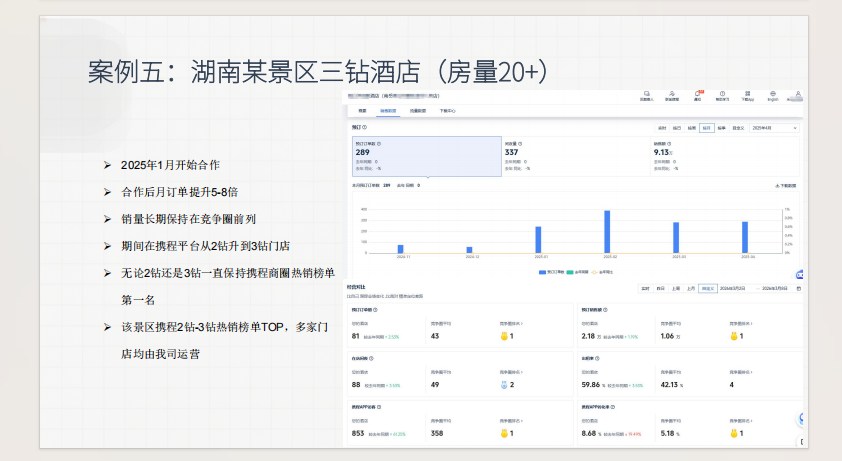Image resolution: width=842 pixels, height=461 pixels.
Task: Switch to the underlined blue sales tab
Action: coord(388,111)
